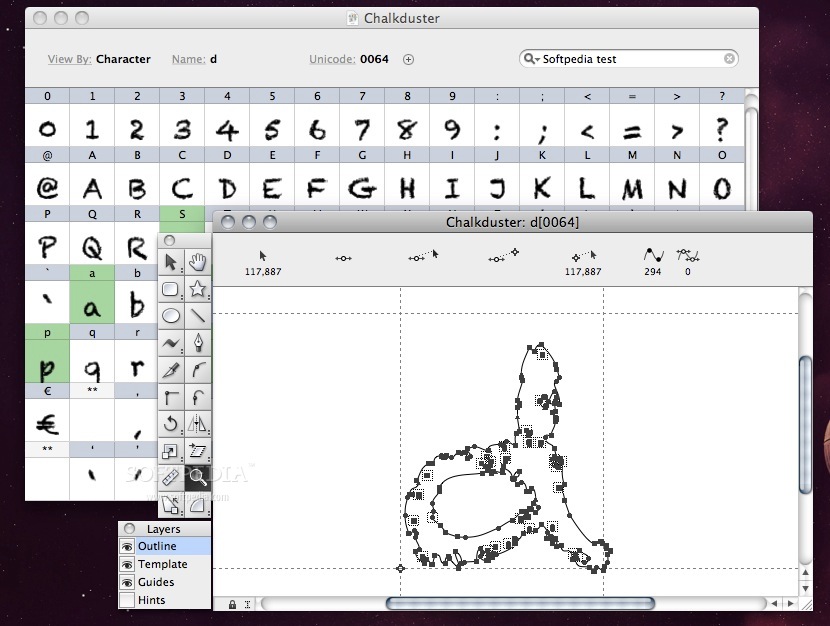
Task: Select the curve point tool
Action: 197,370
